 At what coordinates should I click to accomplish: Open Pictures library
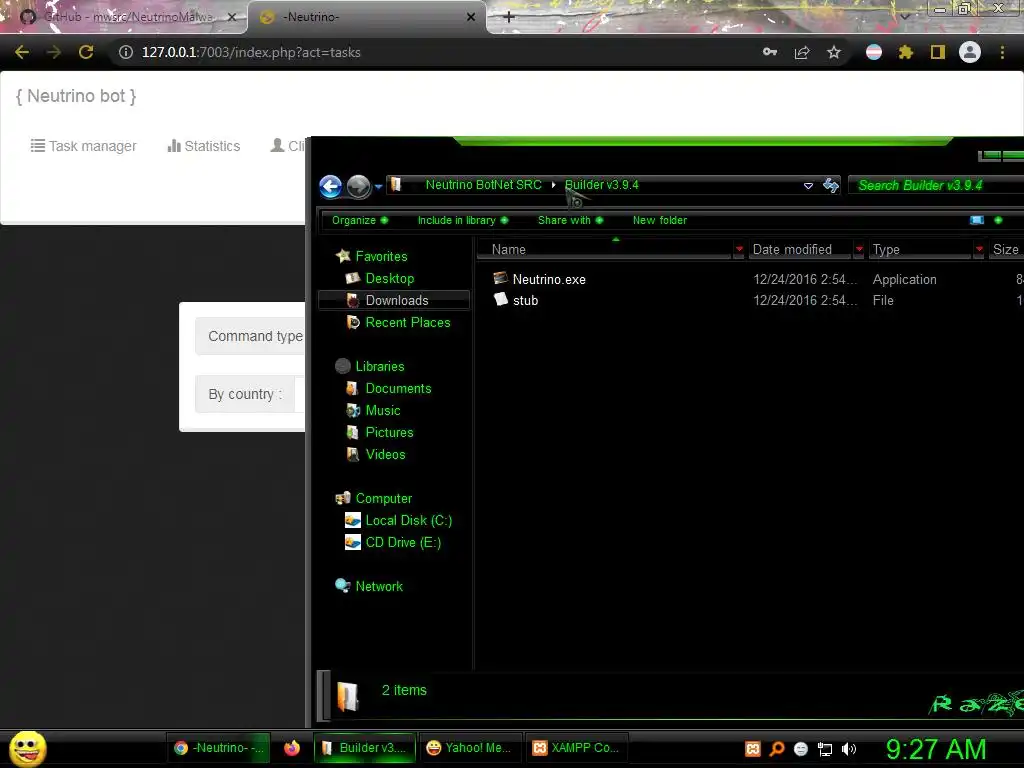[389, 432]
